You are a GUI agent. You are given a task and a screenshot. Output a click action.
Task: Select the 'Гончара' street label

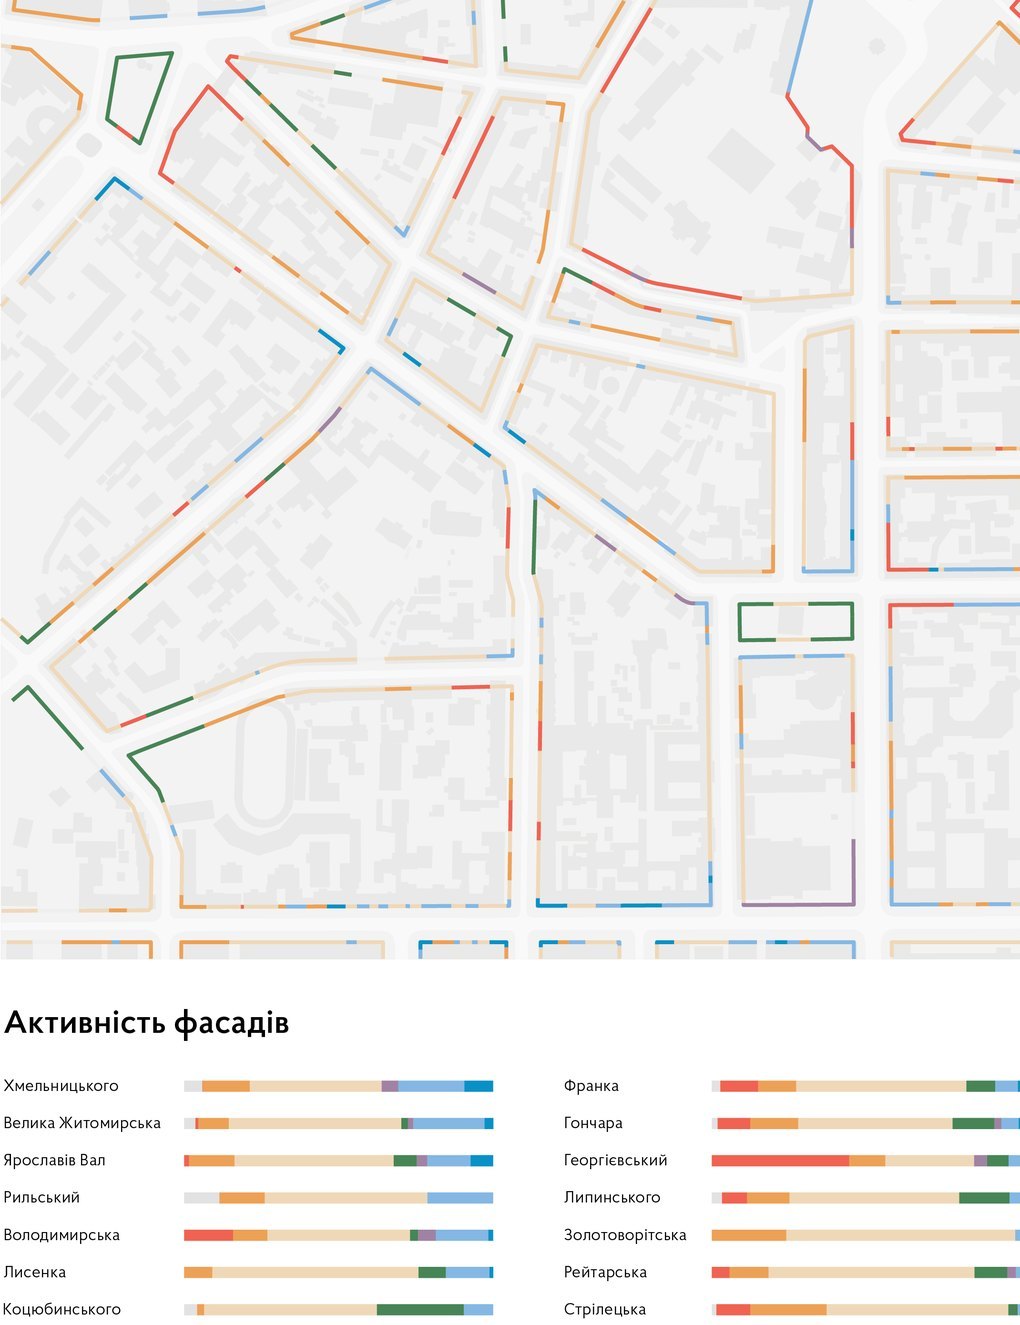coord(593,1123)
